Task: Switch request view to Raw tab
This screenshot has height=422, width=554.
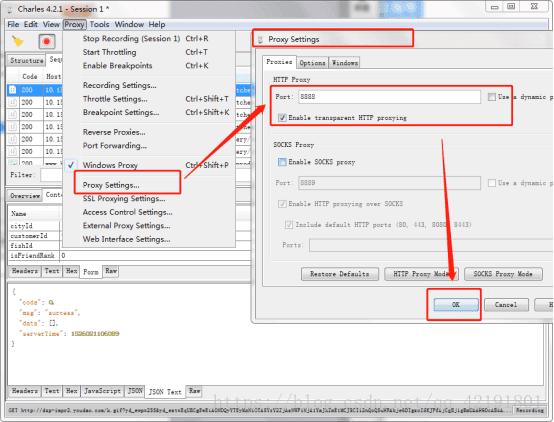Action: click(111, 271)
